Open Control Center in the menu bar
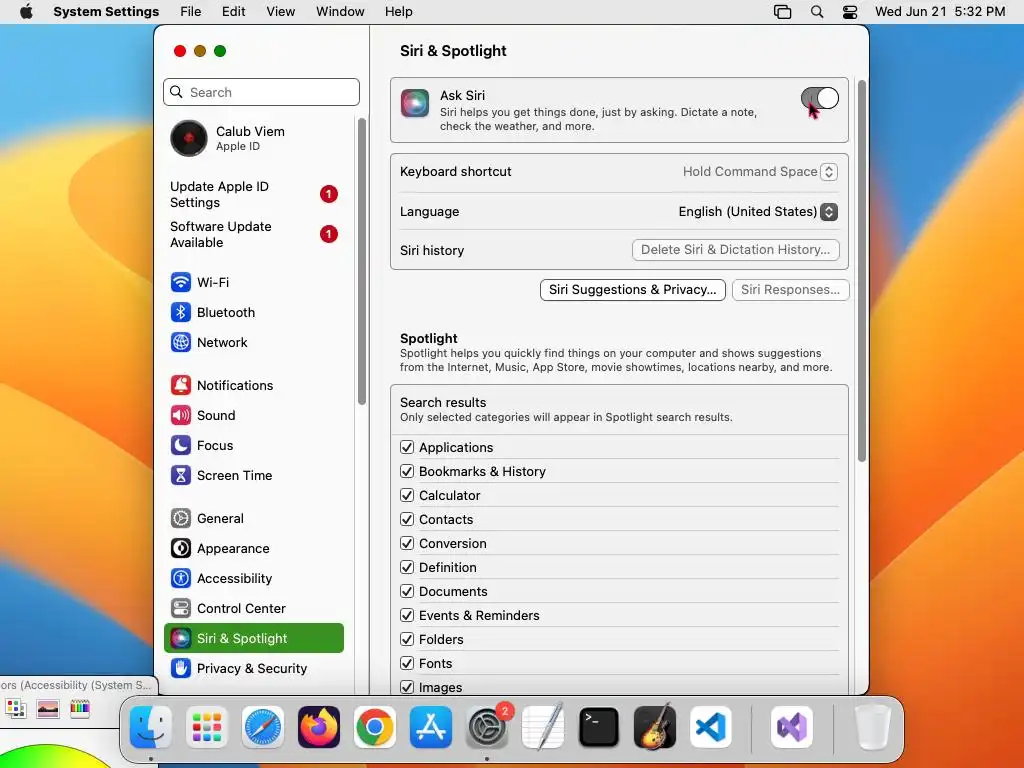1024x768 pixels. [x=850, y=12]
